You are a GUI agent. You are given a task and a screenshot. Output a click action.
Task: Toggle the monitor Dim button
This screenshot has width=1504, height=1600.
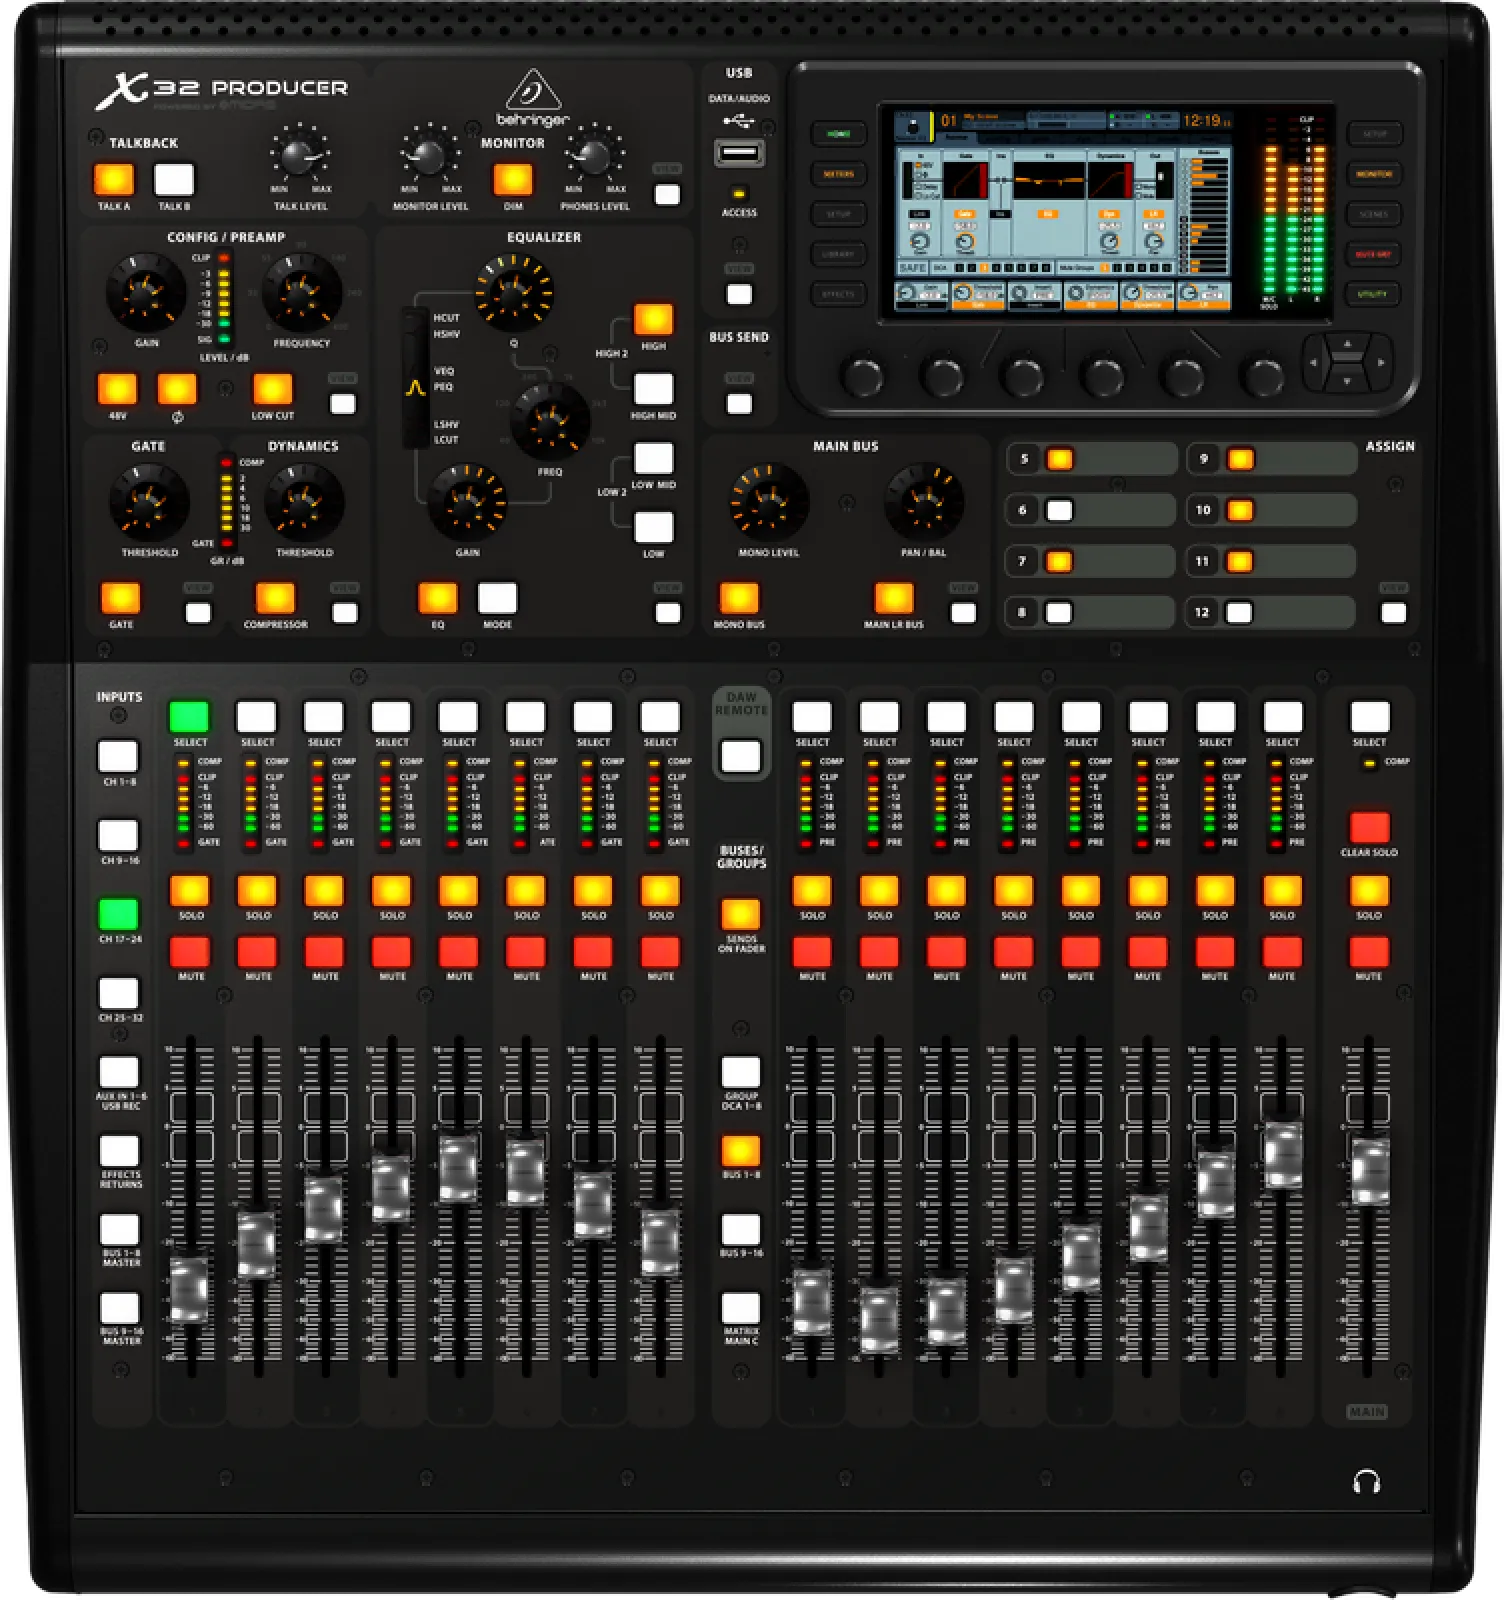pyautogui.click(x=513, y=180)
